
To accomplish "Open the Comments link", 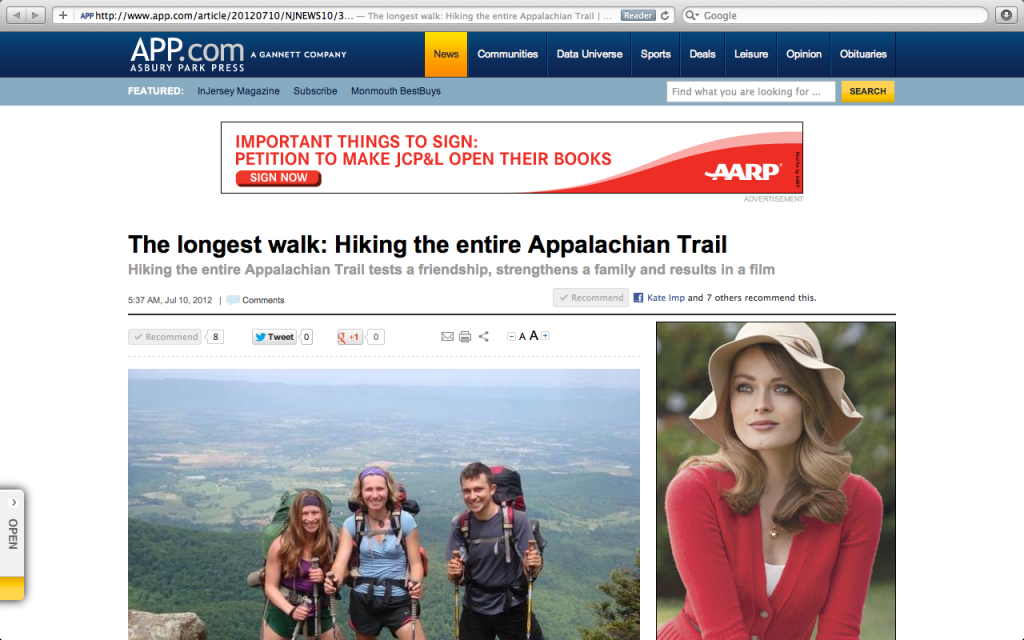I will (x=263, y=300).
